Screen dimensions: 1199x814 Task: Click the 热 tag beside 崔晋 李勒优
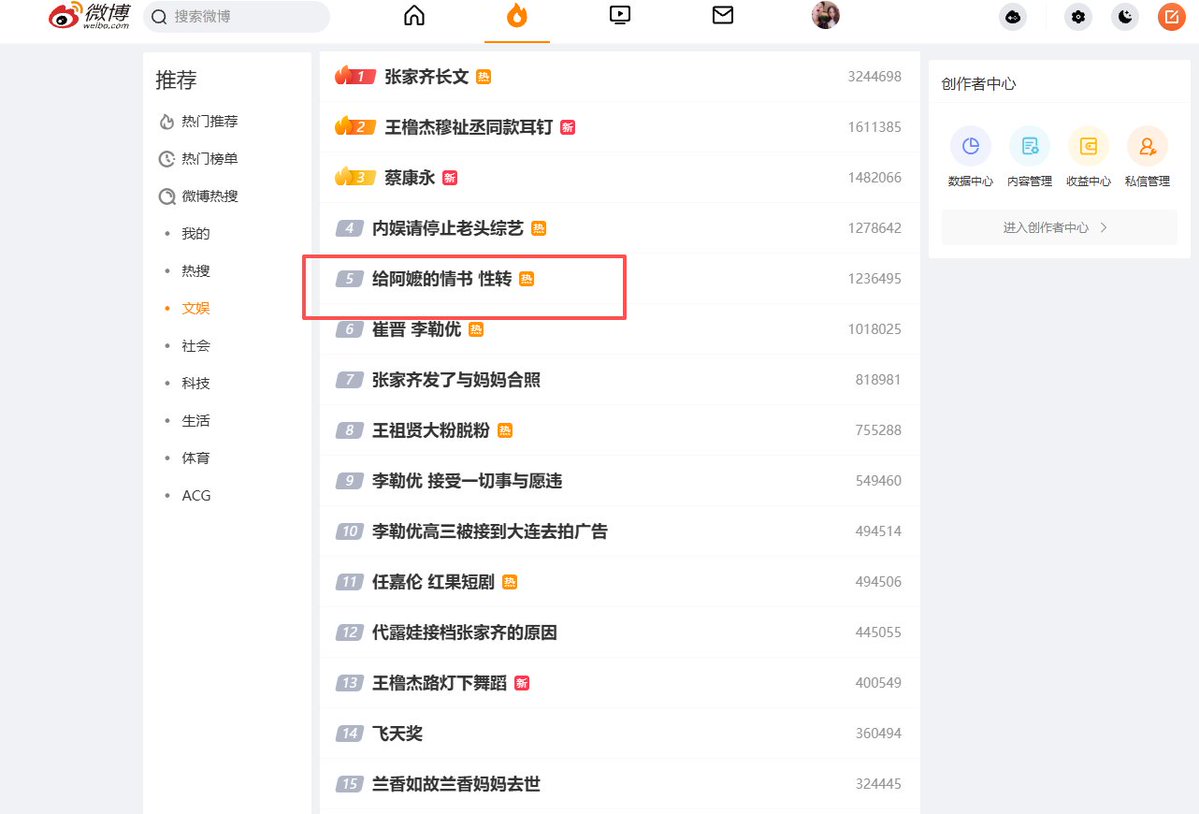tap(476, 329)
